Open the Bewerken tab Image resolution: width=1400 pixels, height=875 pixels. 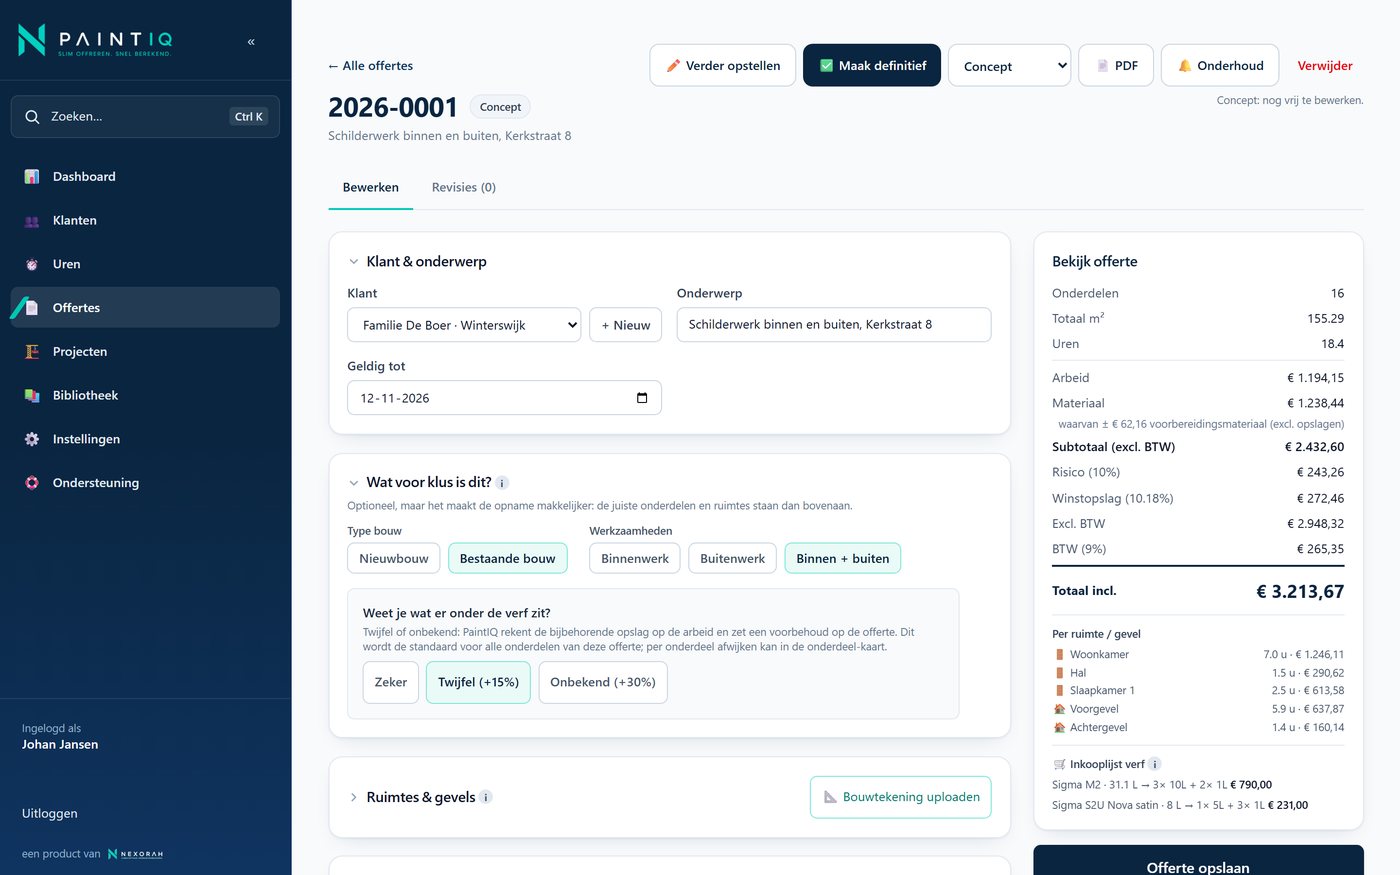[x=371, y=187]
